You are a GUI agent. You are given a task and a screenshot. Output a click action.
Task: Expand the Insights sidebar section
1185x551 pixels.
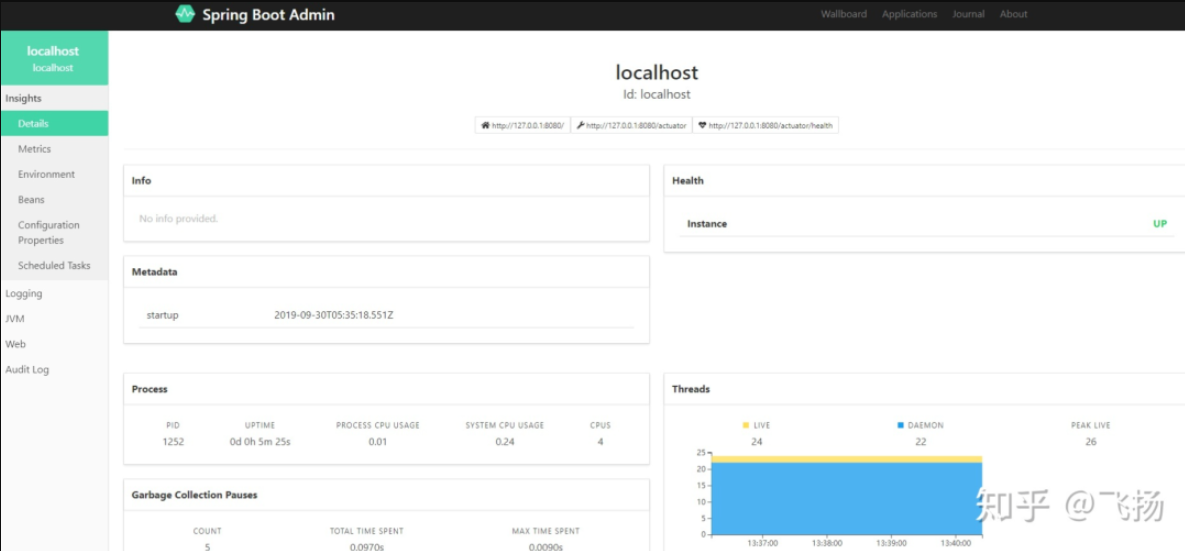pyautogui.click(x=24, y=98)
